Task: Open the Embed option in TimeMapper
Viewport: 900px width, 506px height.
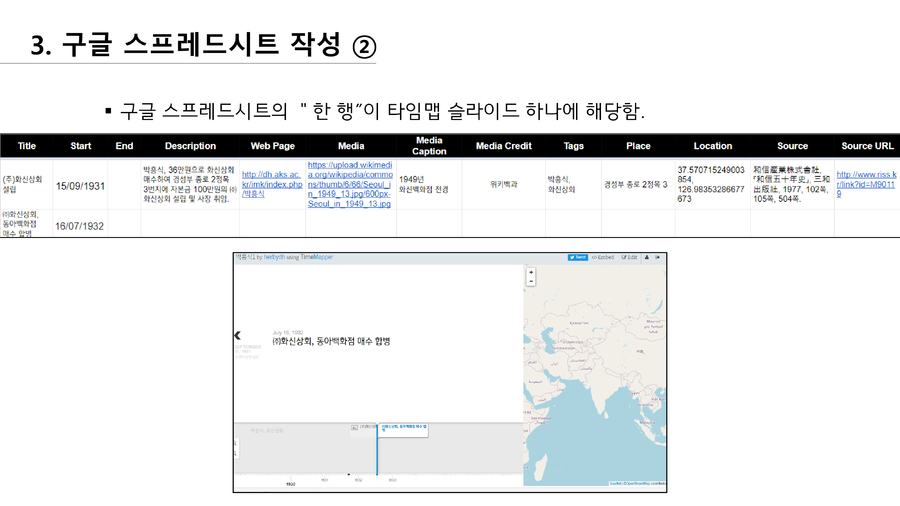Action: pos(603,257)
